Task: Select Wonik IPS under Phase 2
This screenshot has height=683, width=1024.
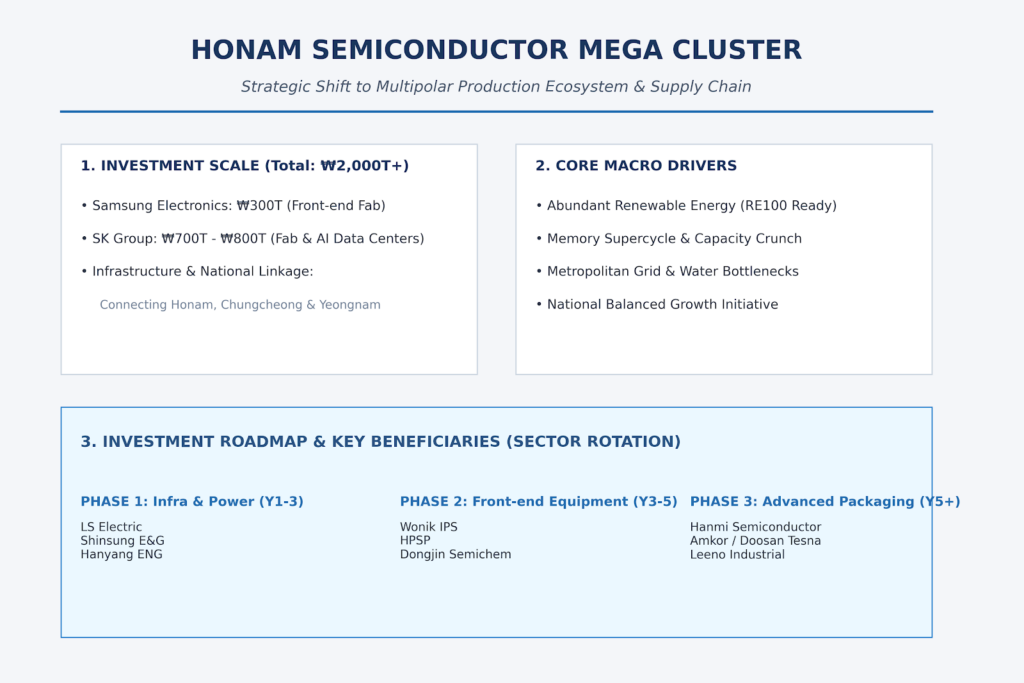Action: coord(428,527)
